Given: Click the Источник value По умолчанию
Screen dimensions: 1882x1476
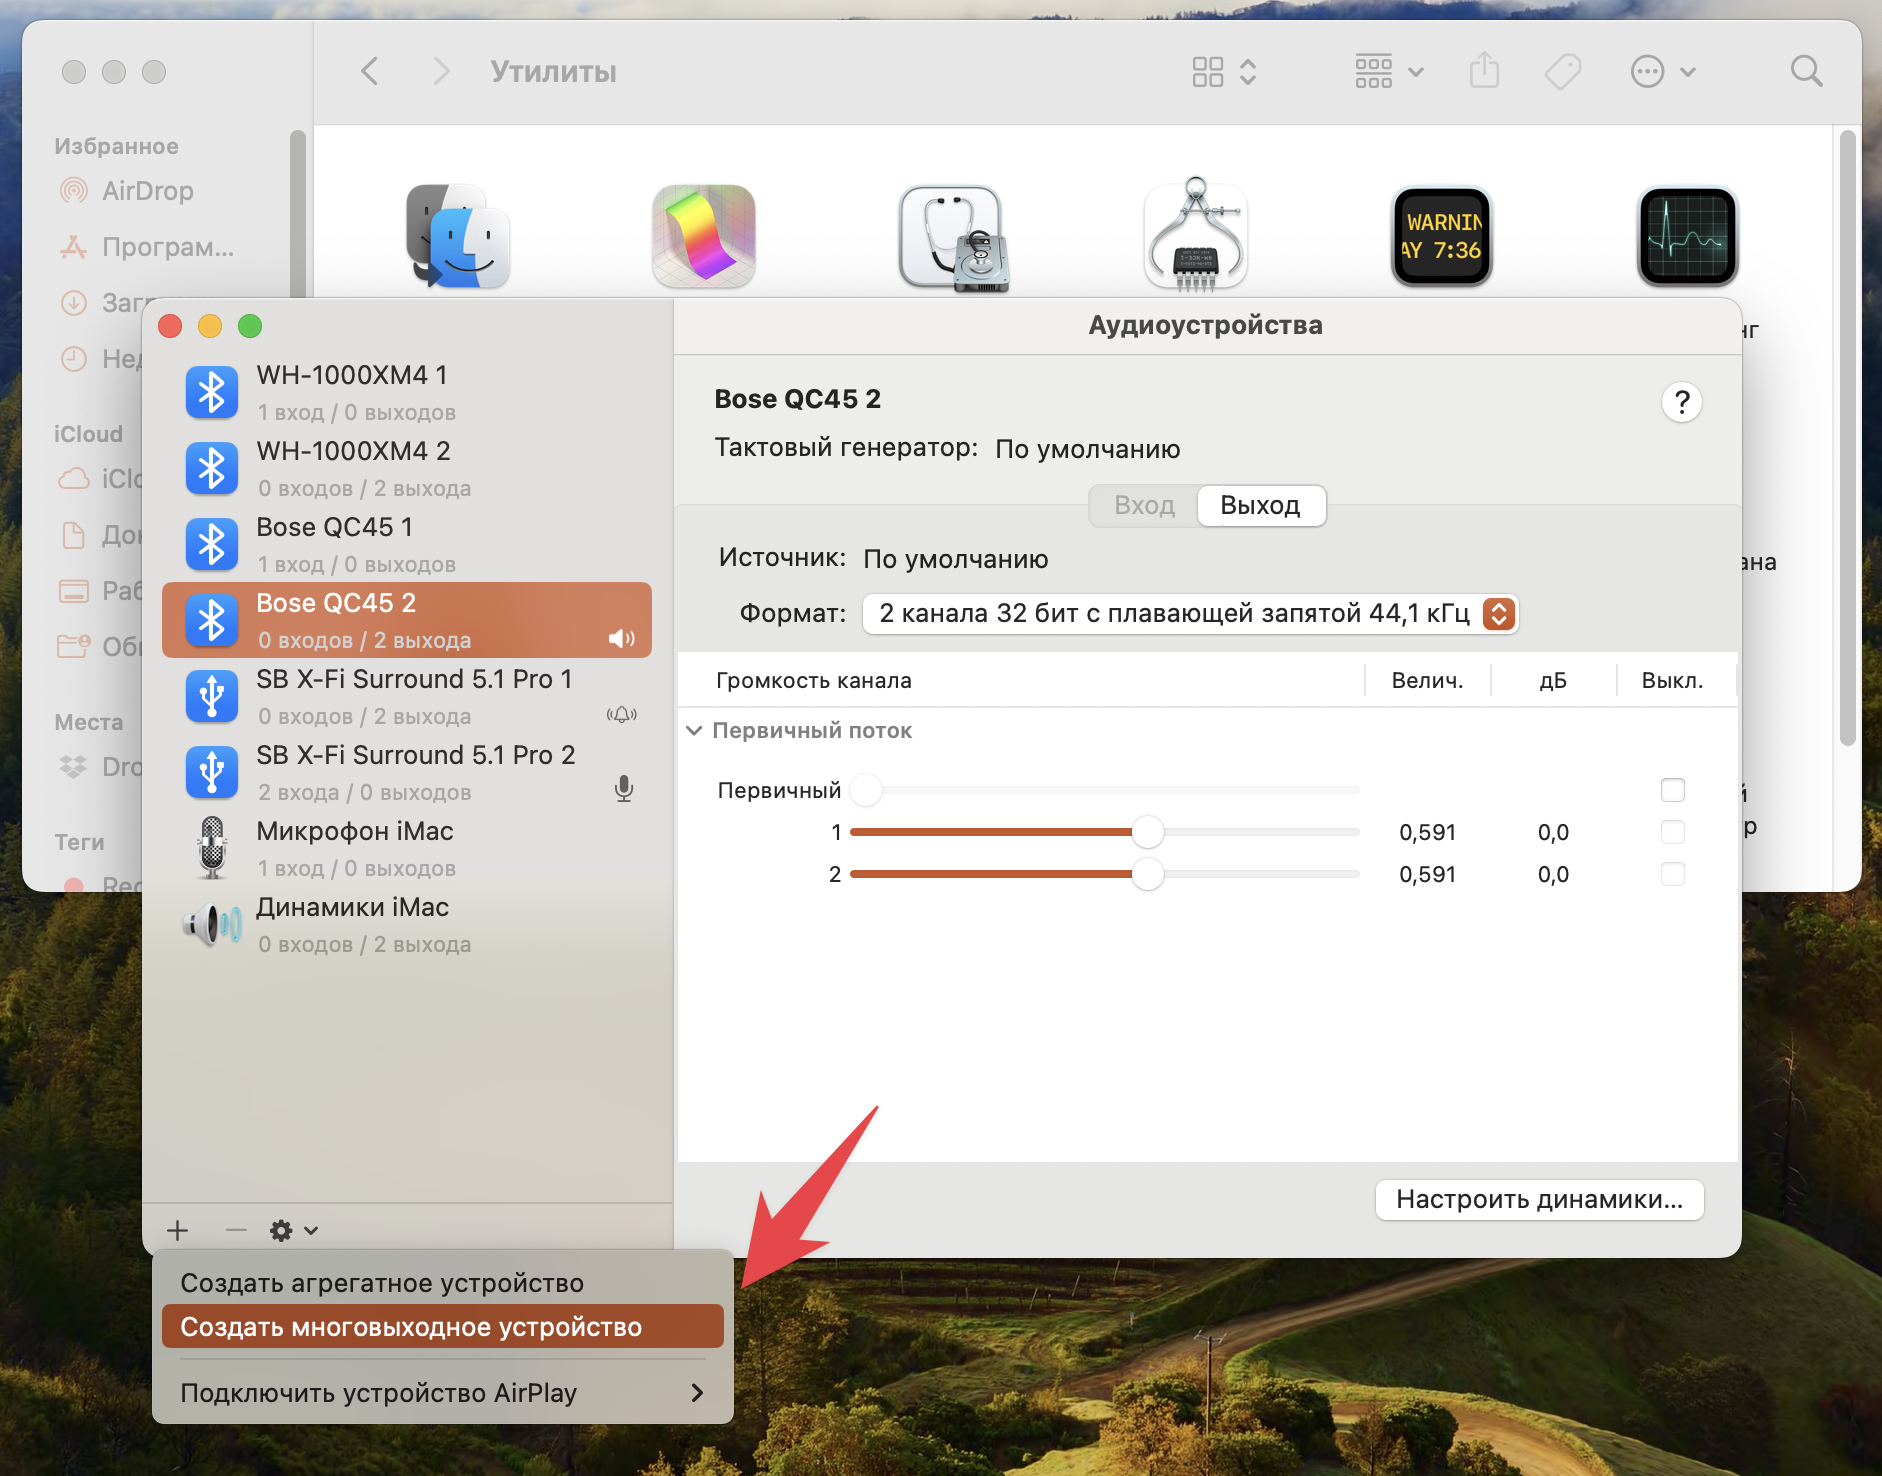Looking at the screenshot, I should click(x=956, y=559).
